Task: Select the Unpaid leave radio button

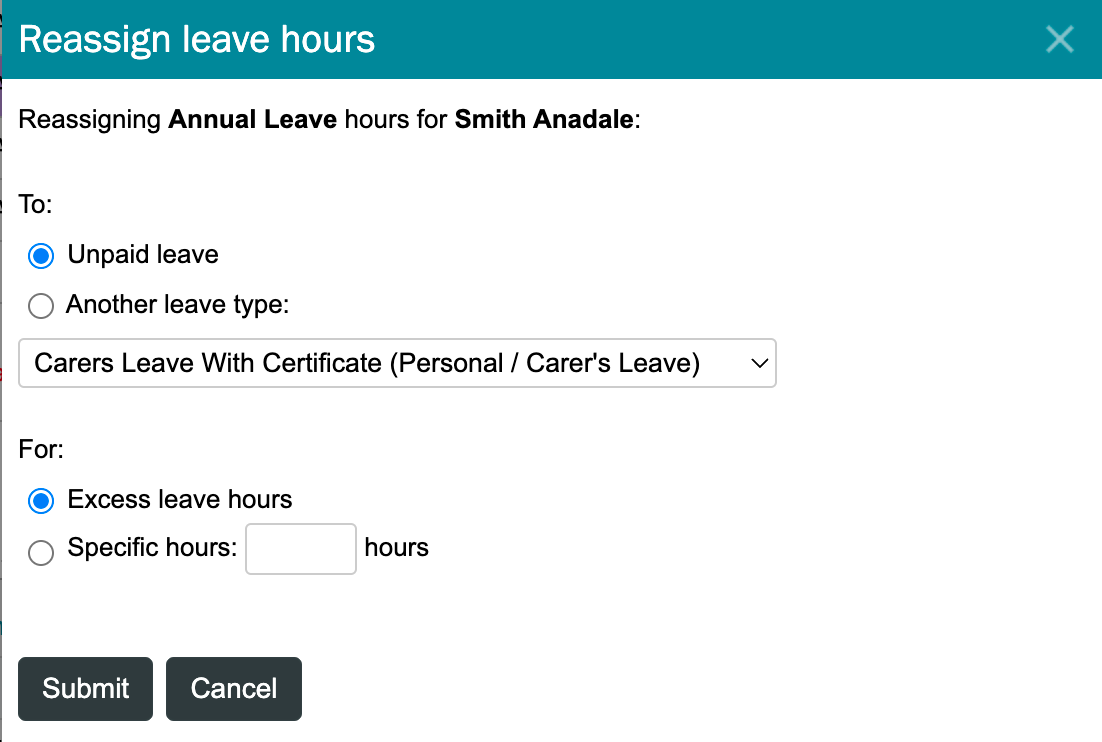Action: point(41,256)
